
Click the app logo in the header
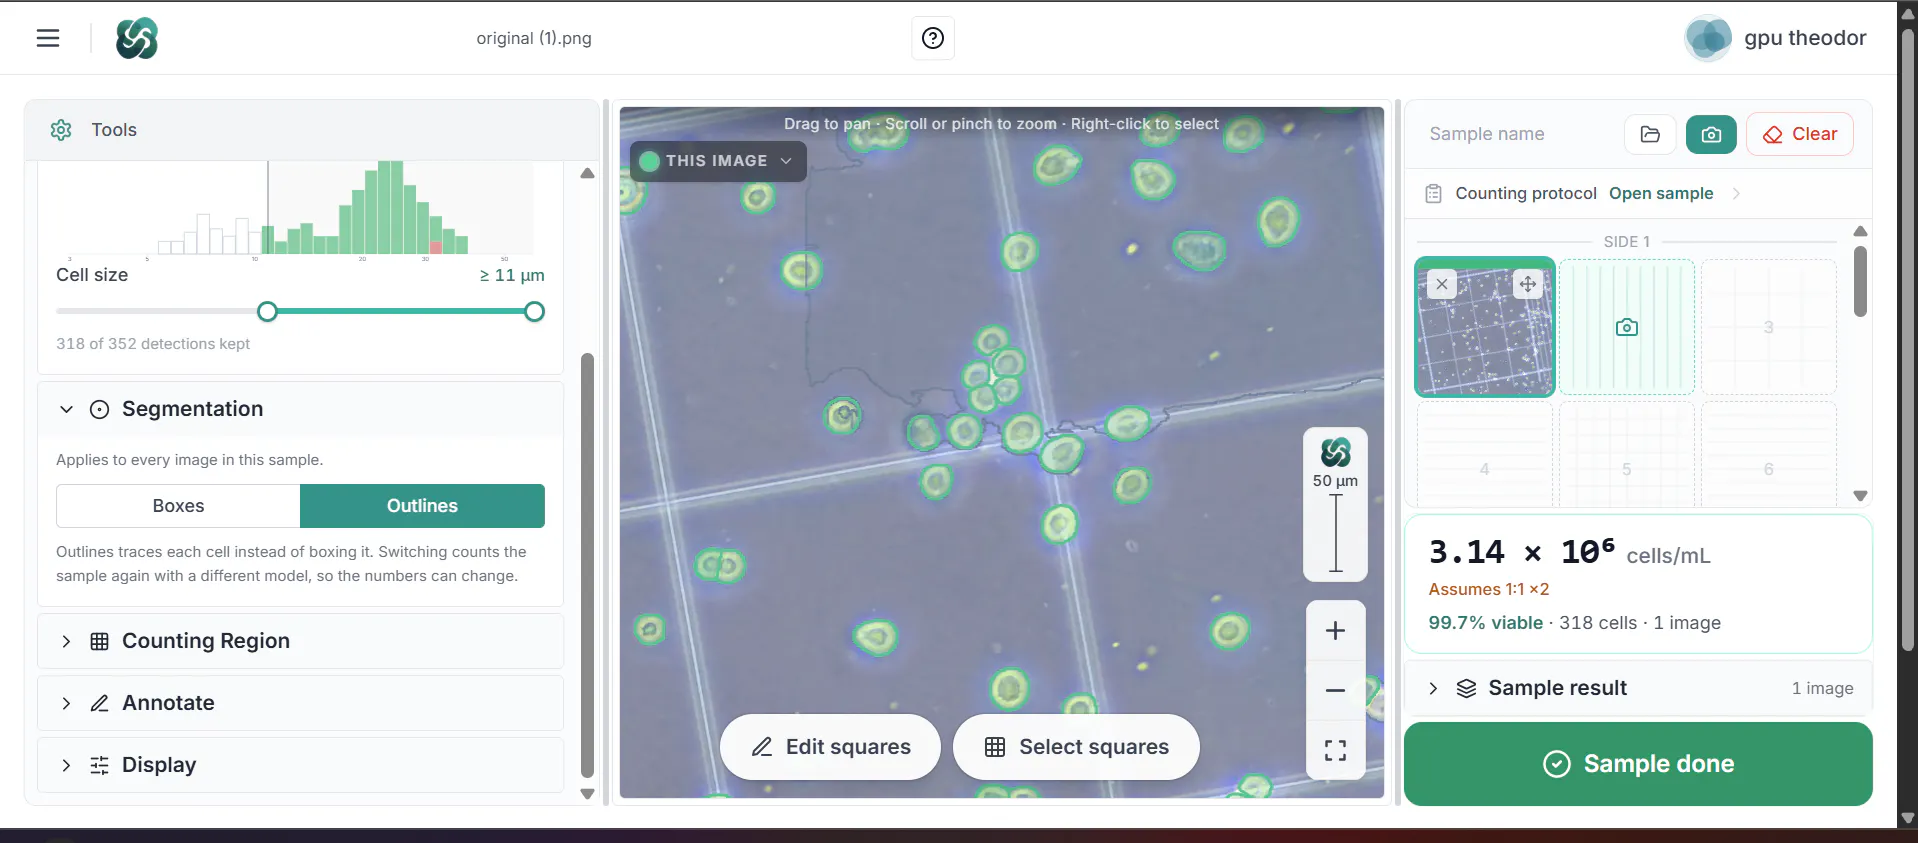(136, 38)
